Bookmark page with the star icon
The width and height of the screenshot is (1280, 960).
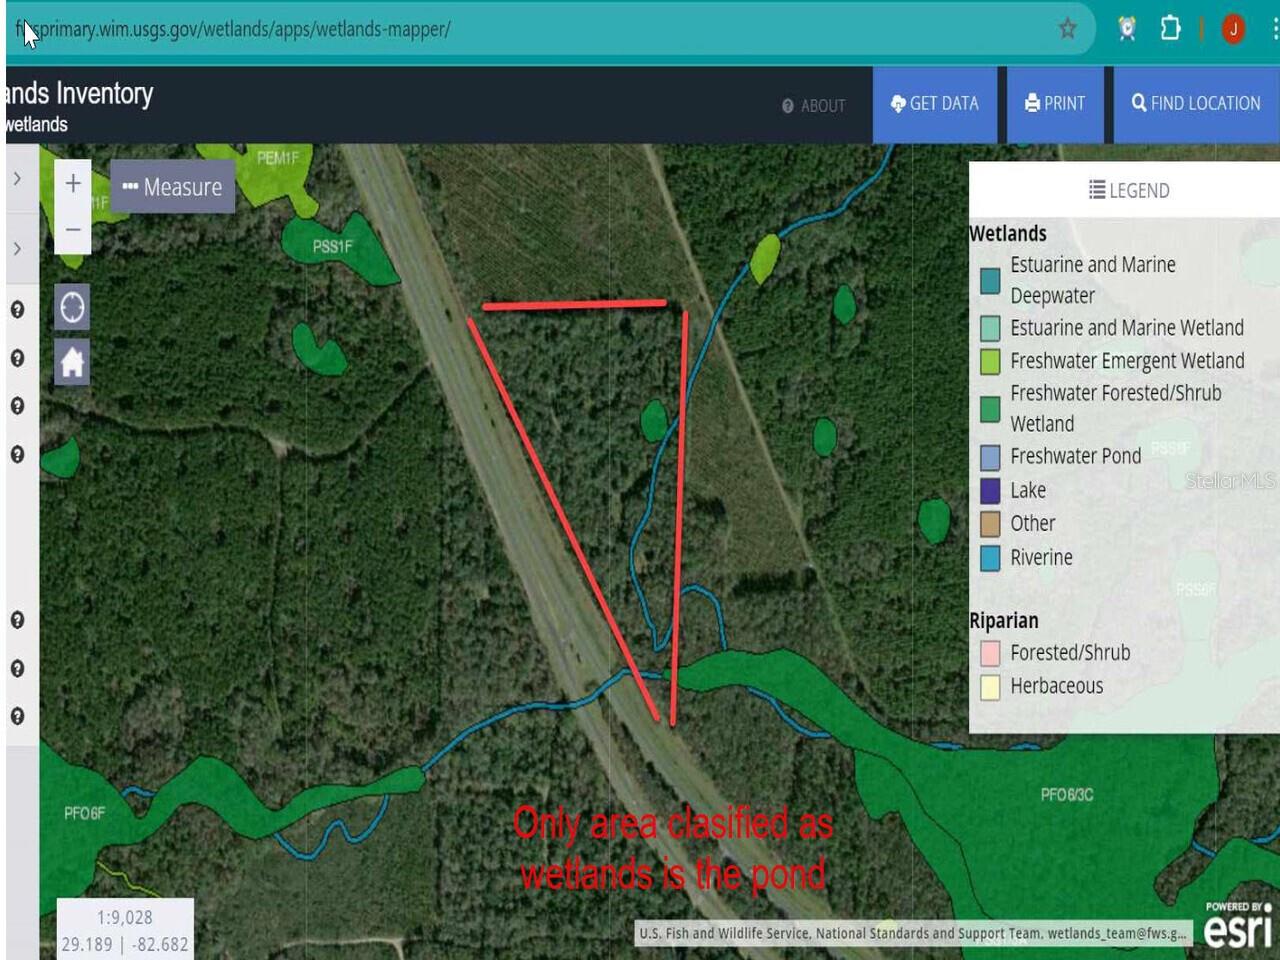pyautogui.click(x=1067, y=29)
